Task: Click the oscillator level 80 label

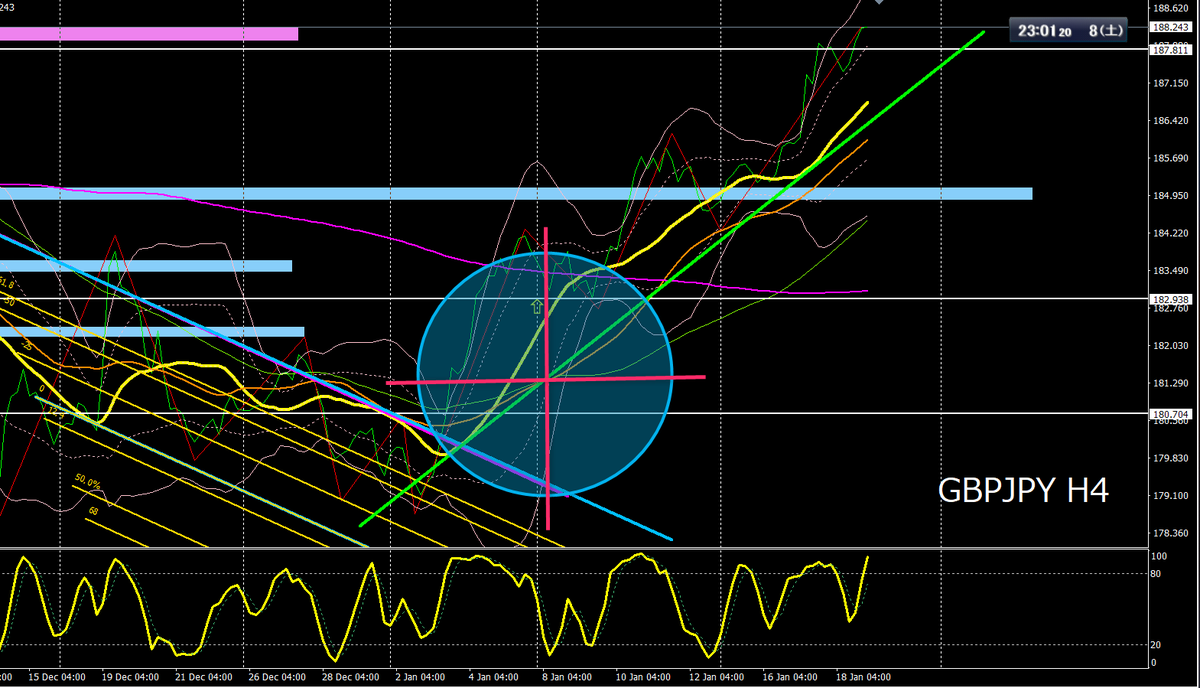Action: click(x=1158, y=574)
